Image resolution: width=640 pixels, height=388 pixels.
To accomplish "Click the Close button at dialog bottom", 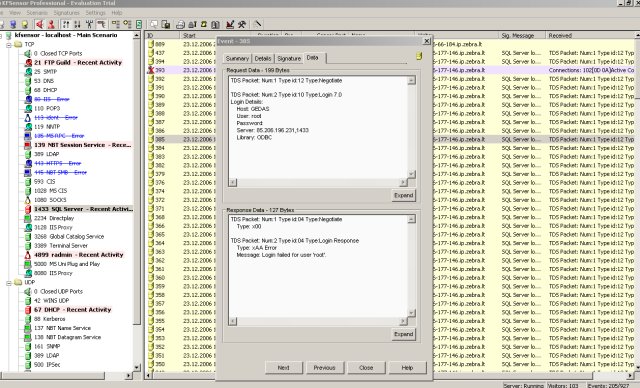I will 366,368.
